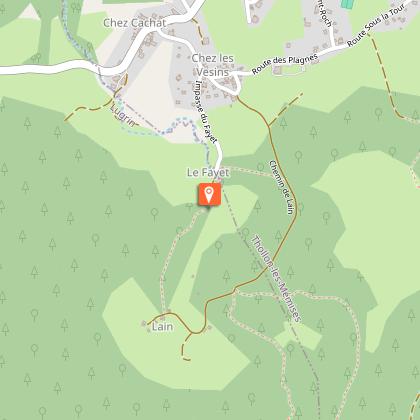Viewport: 420px width, 420px height.
Task: Click the Lugrin boundary label
Action: [x=123, y=116]
